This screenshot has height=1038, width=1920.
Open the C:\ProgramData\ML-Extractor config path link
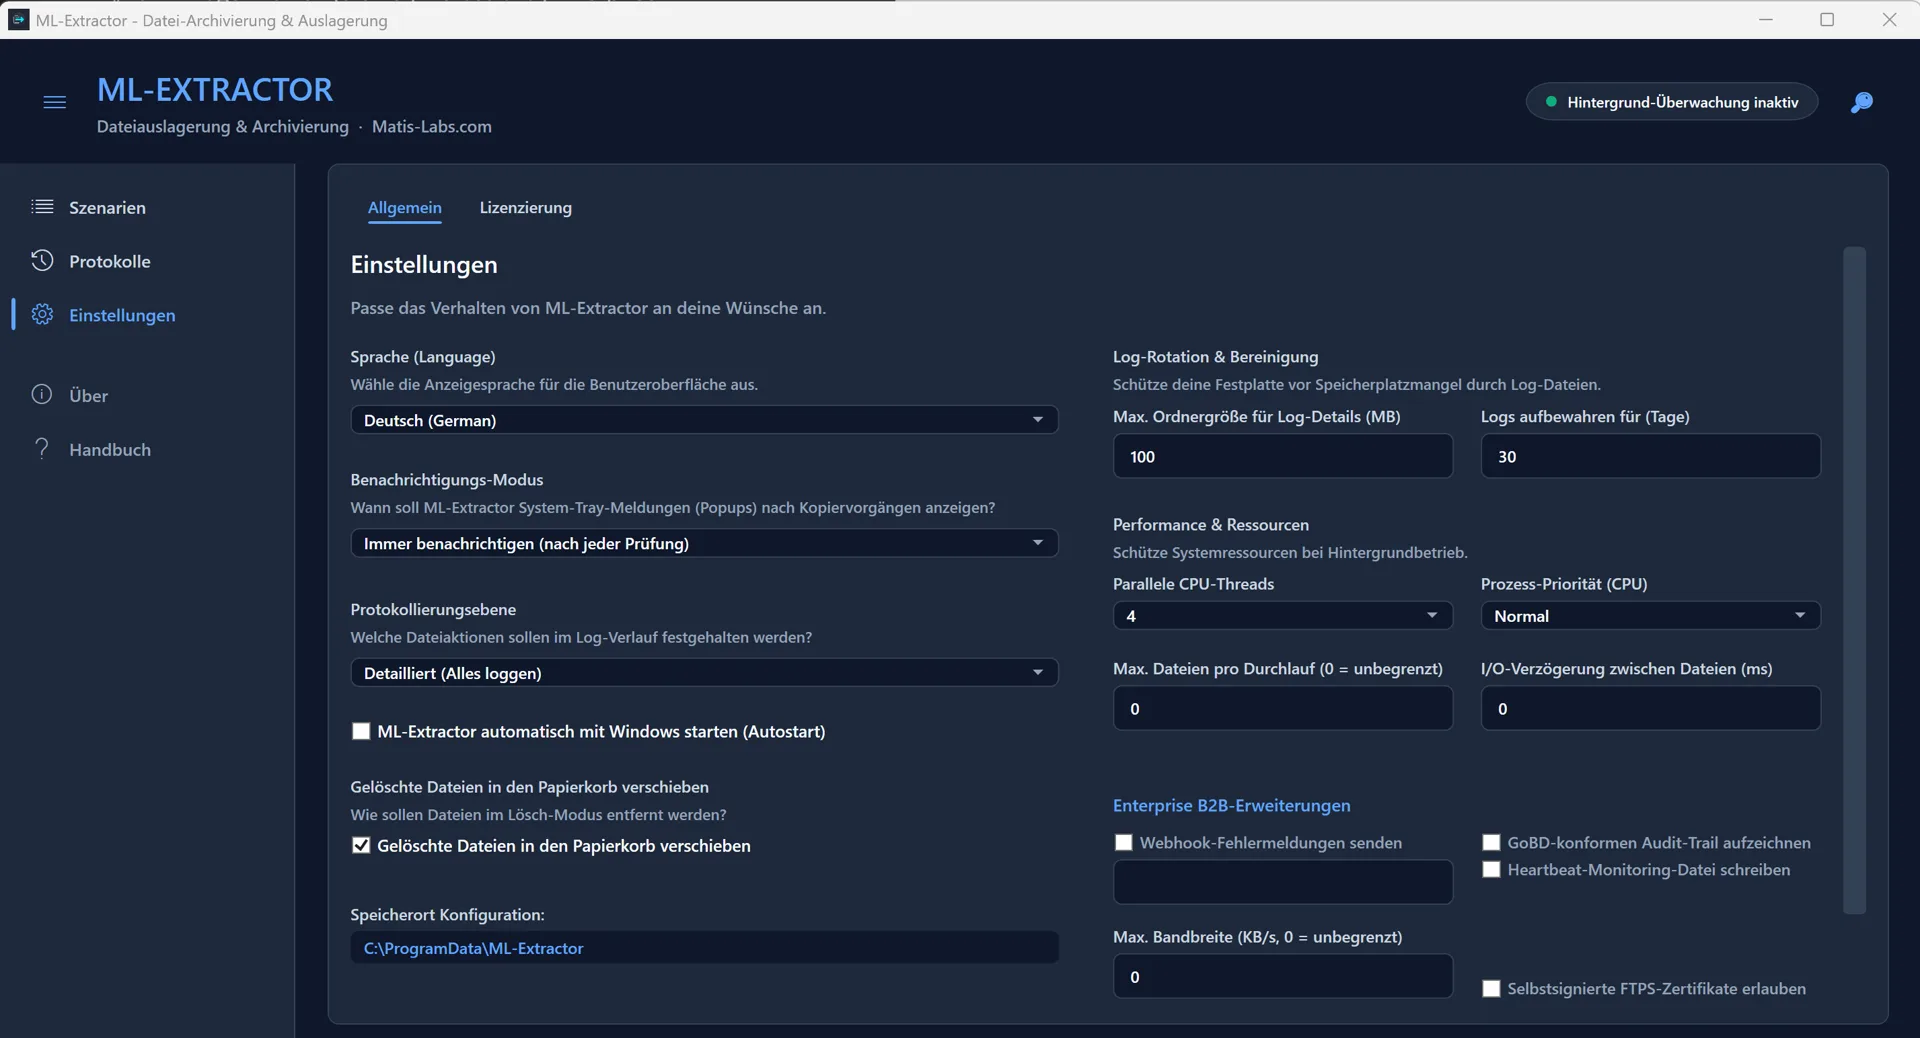473,948
